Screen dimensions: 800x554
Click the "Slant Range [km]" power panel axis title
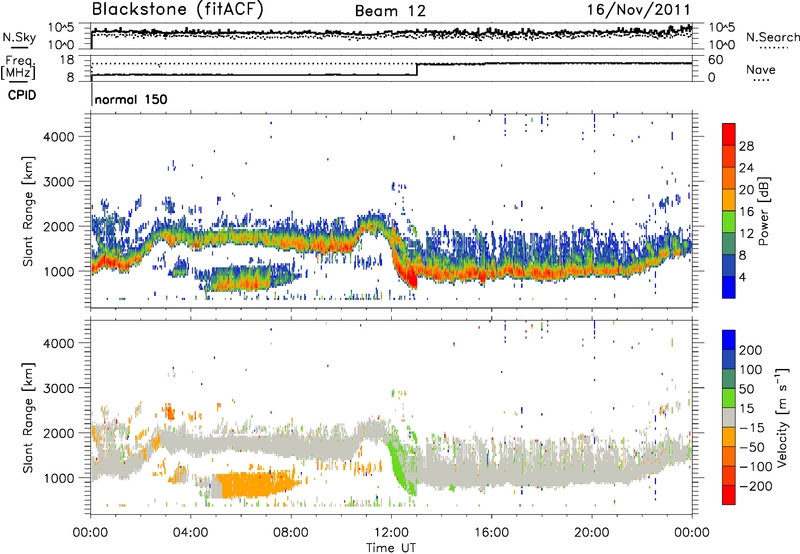pos(29,211)
